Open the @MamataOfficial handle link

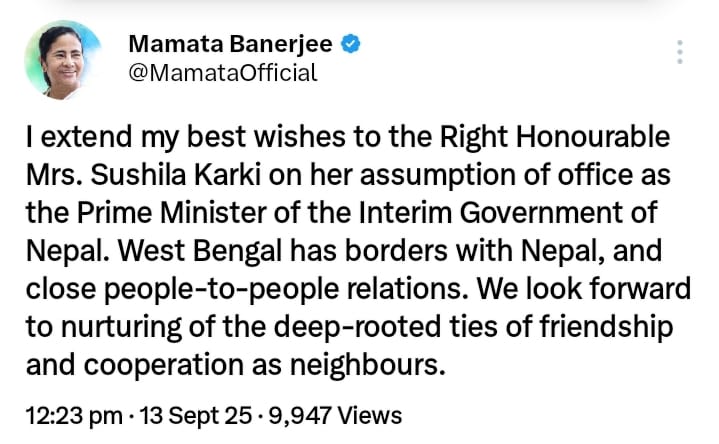pos(222,72)
